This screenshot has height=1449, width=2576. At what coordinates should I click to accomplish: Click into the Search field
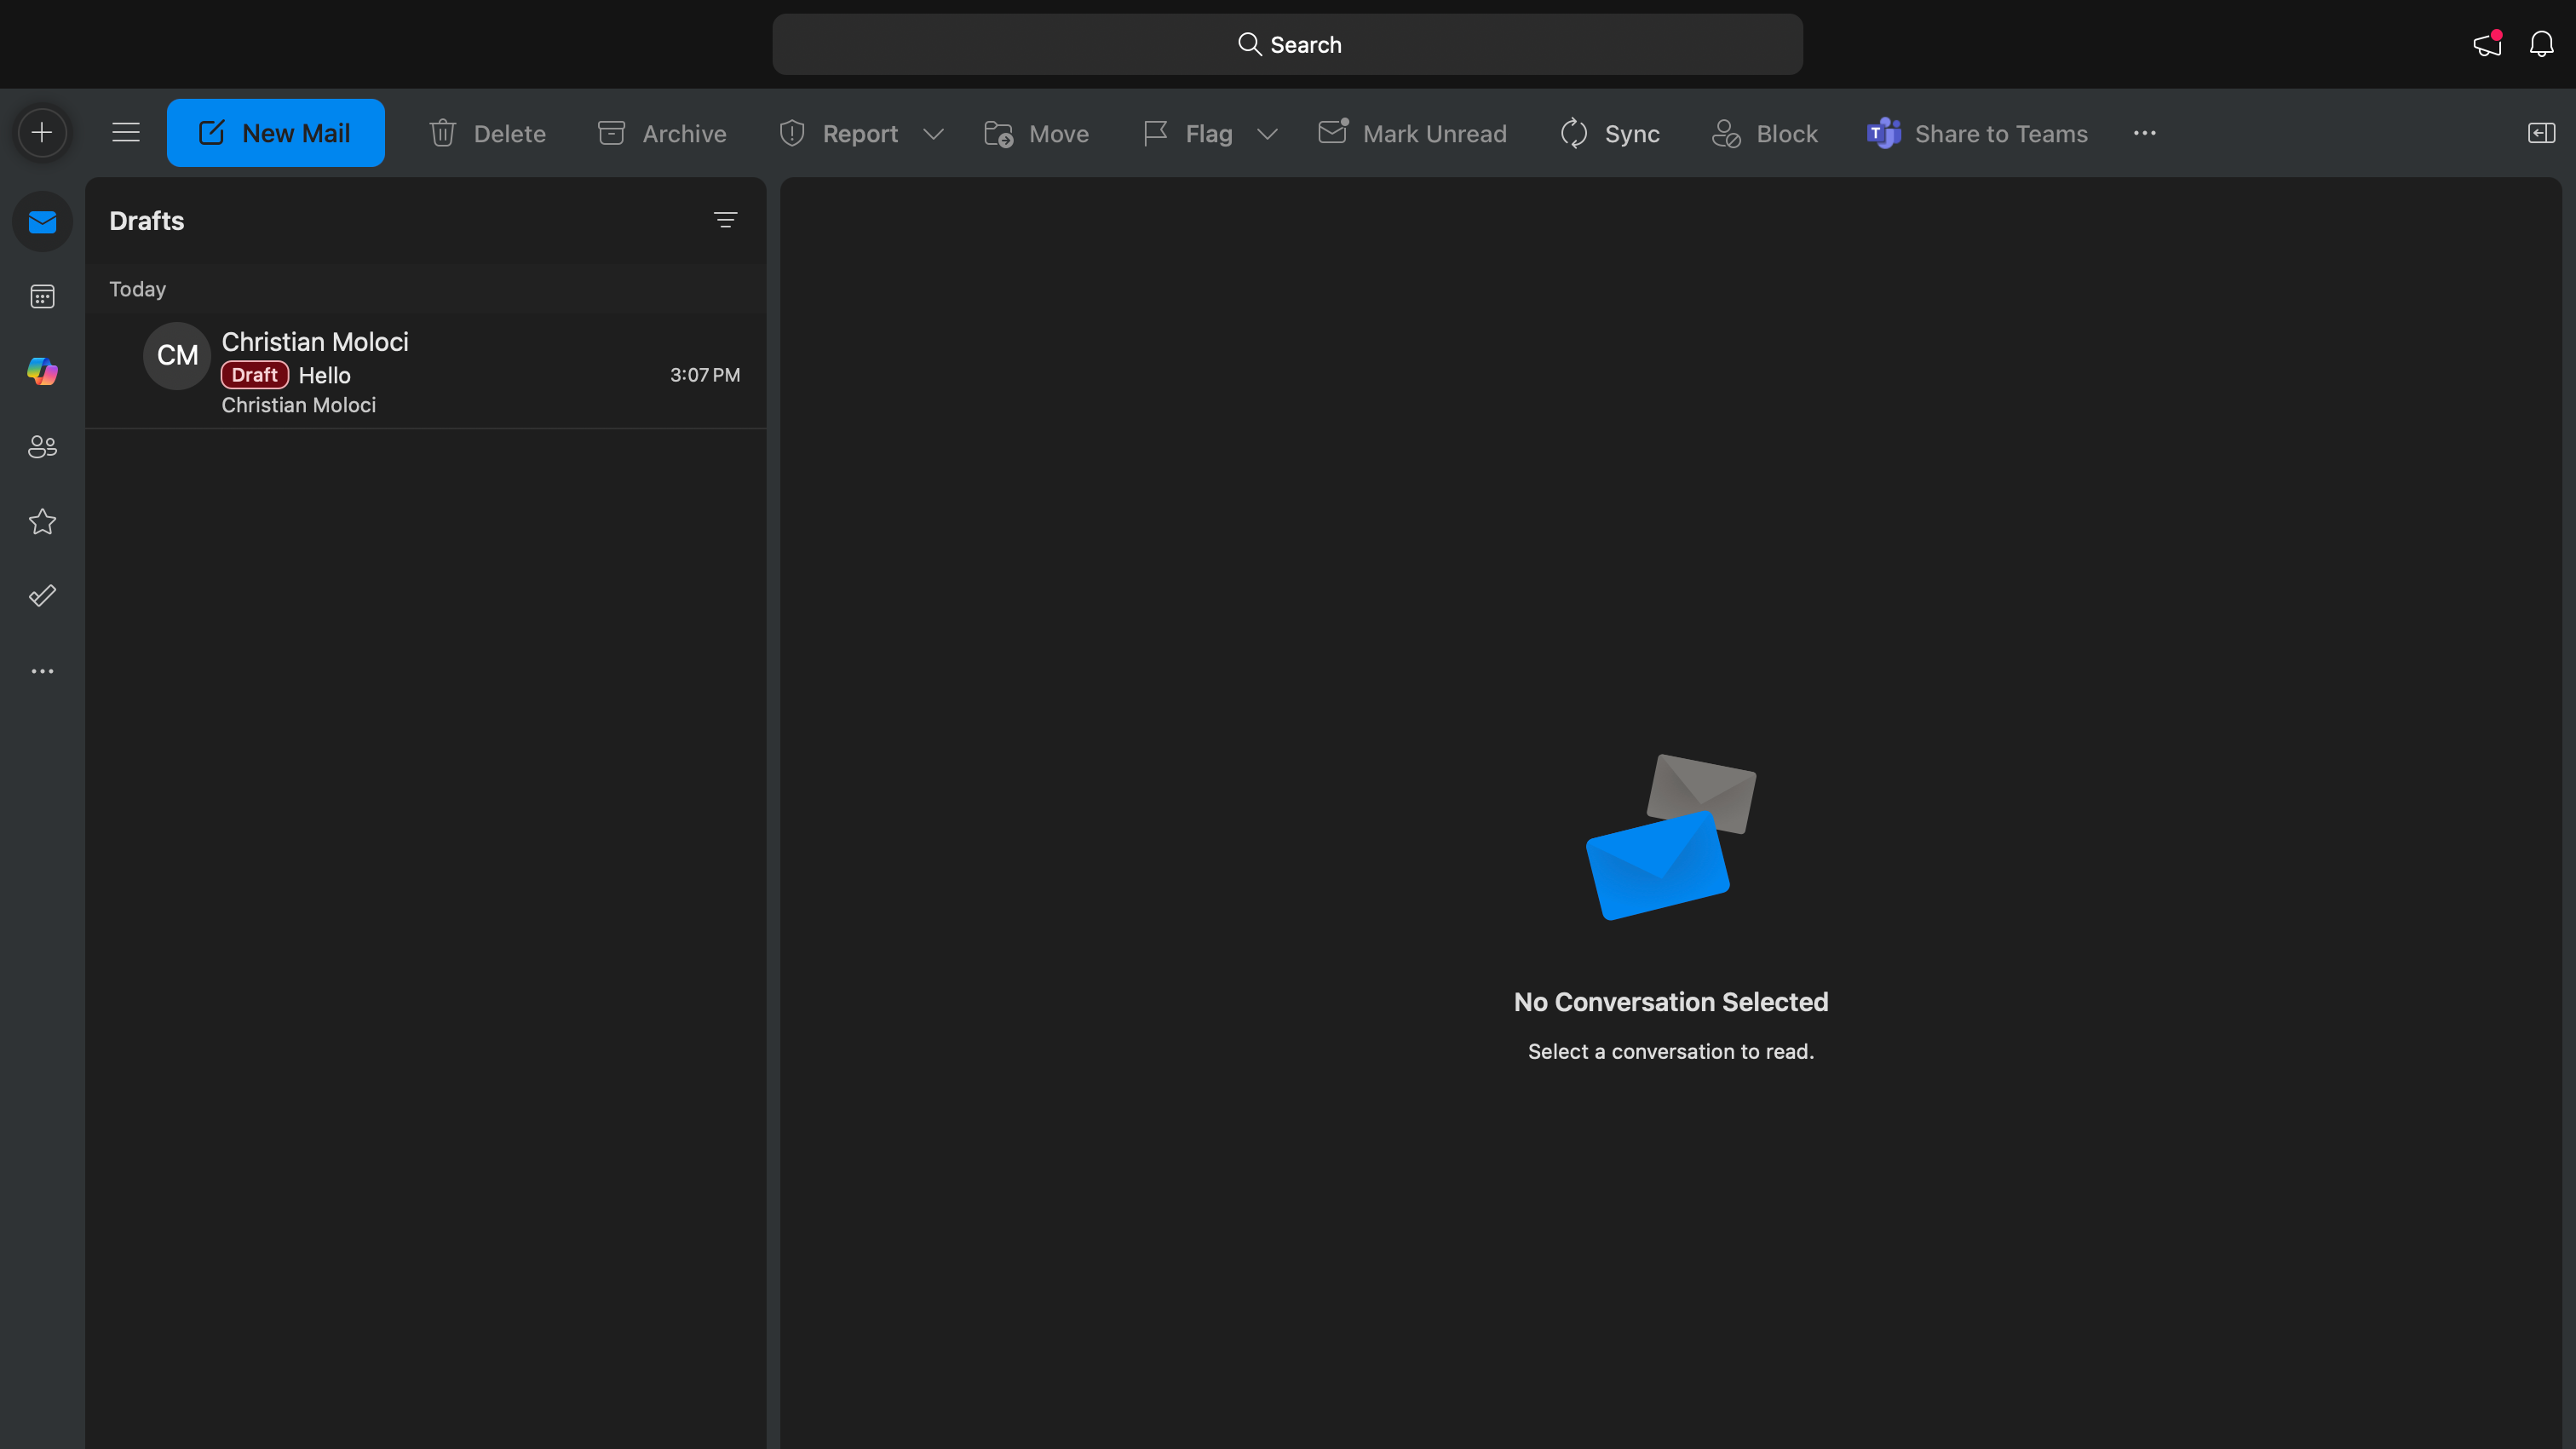pyautogui.click(x=1287, y=44)
